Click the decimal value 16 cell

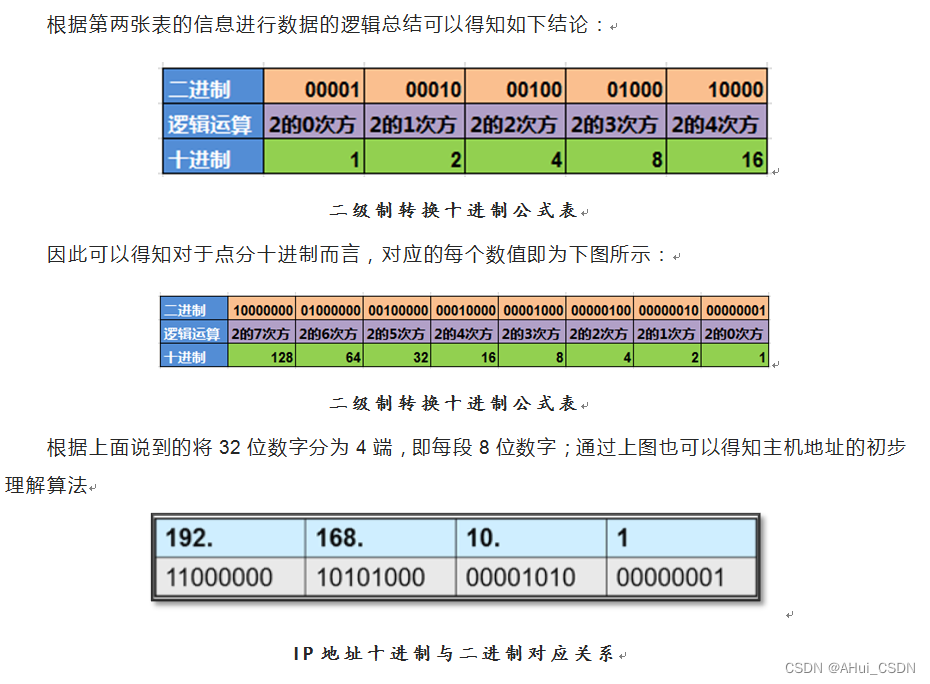click(x=715, y=156)
